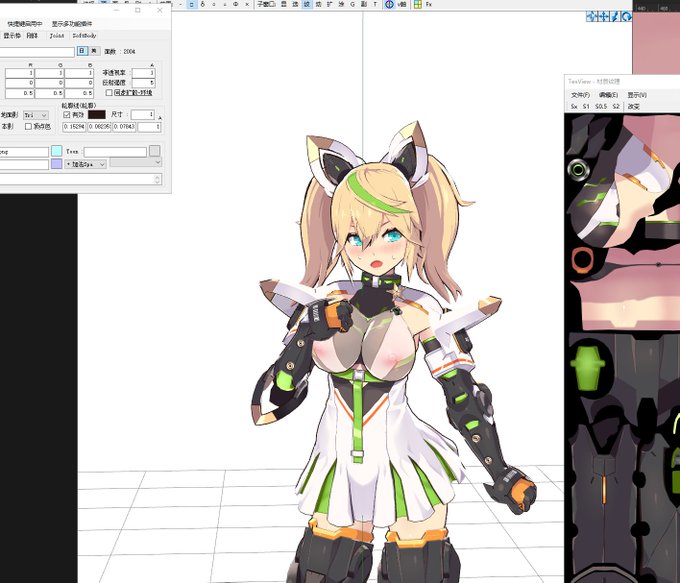Click the Toon texture input field
The image size is (680, 583).
(x=115, y=152)
